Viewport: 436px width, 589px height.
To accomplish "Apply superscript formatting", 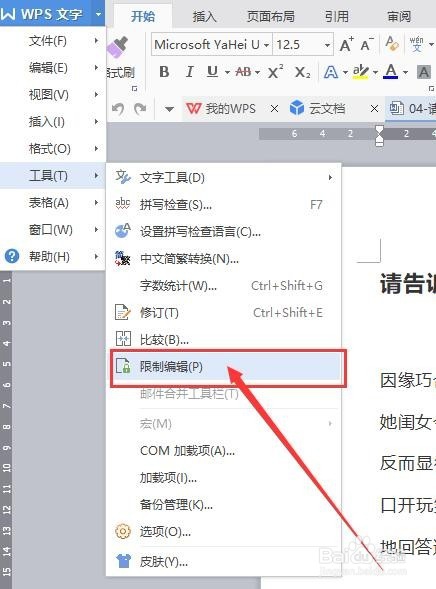I will point(275,71).
